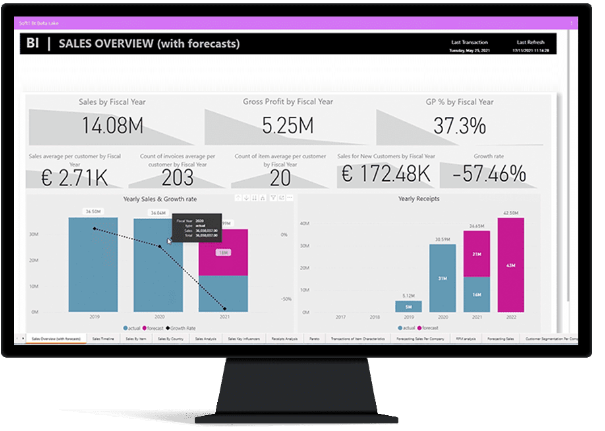Click the BI logo in header
605x431 pixels.
(34, 43)
